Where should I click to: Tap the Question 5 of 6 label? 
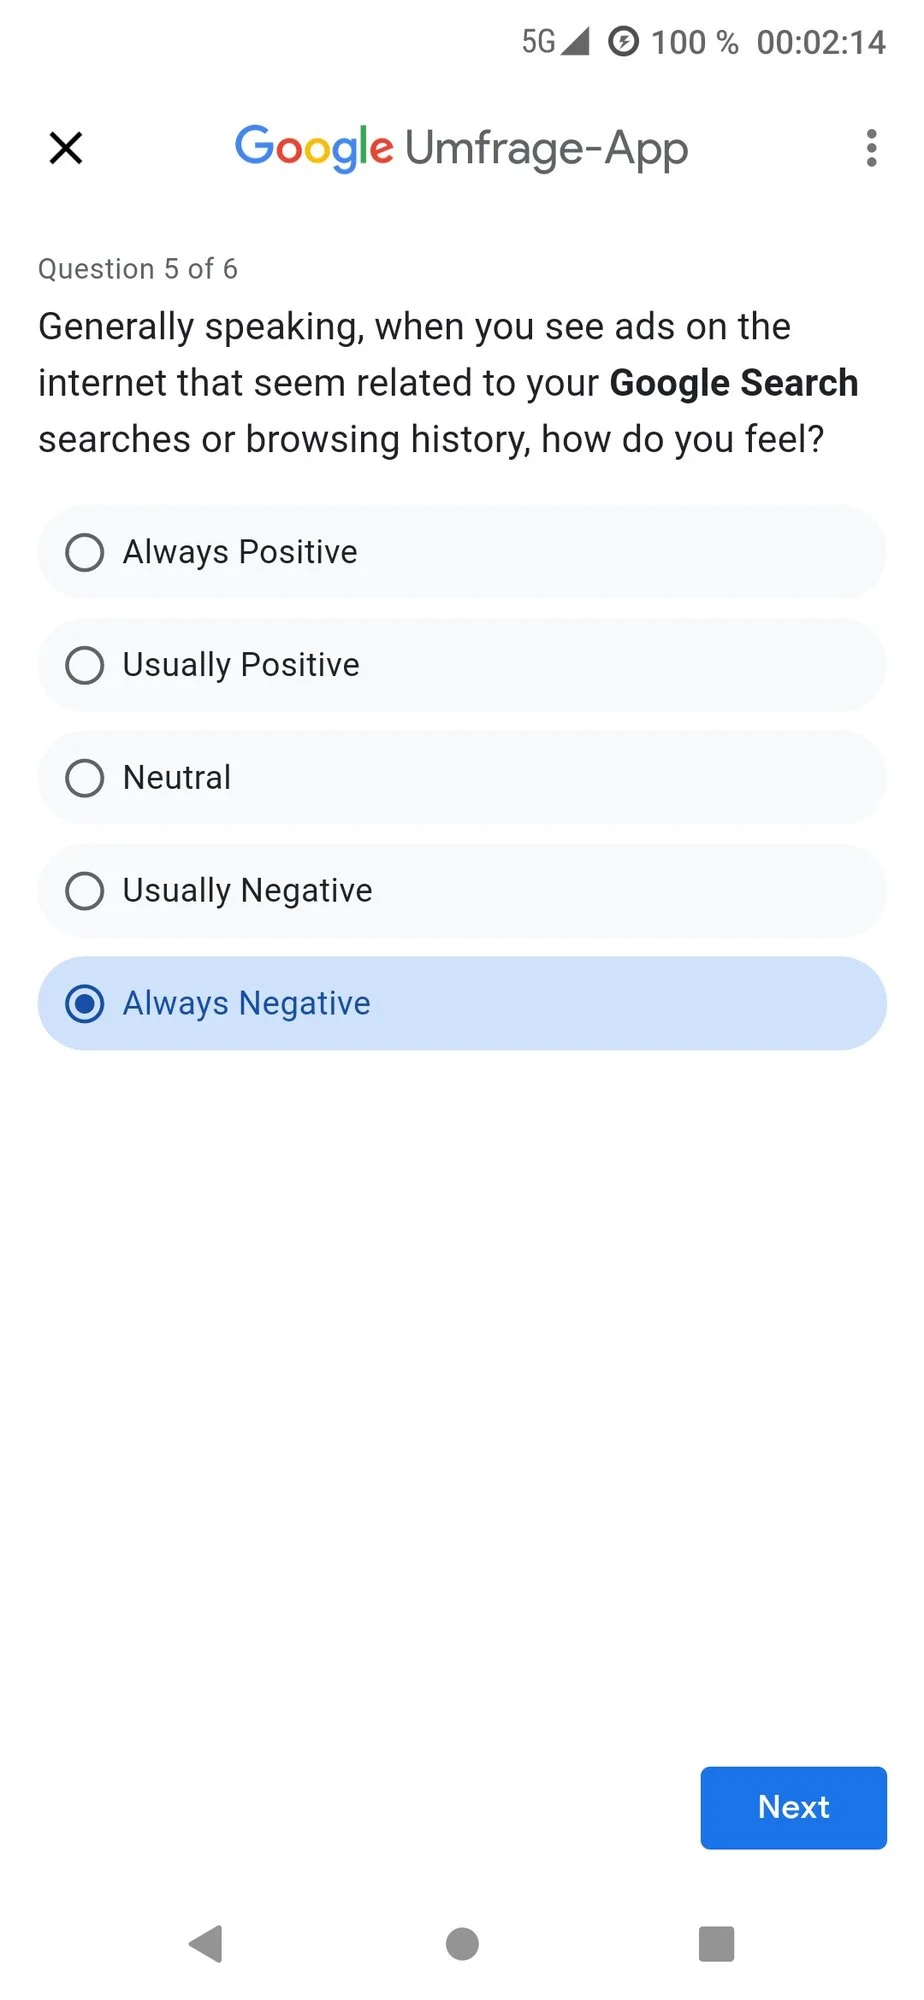pyautogui.click(x=138, y=269)
